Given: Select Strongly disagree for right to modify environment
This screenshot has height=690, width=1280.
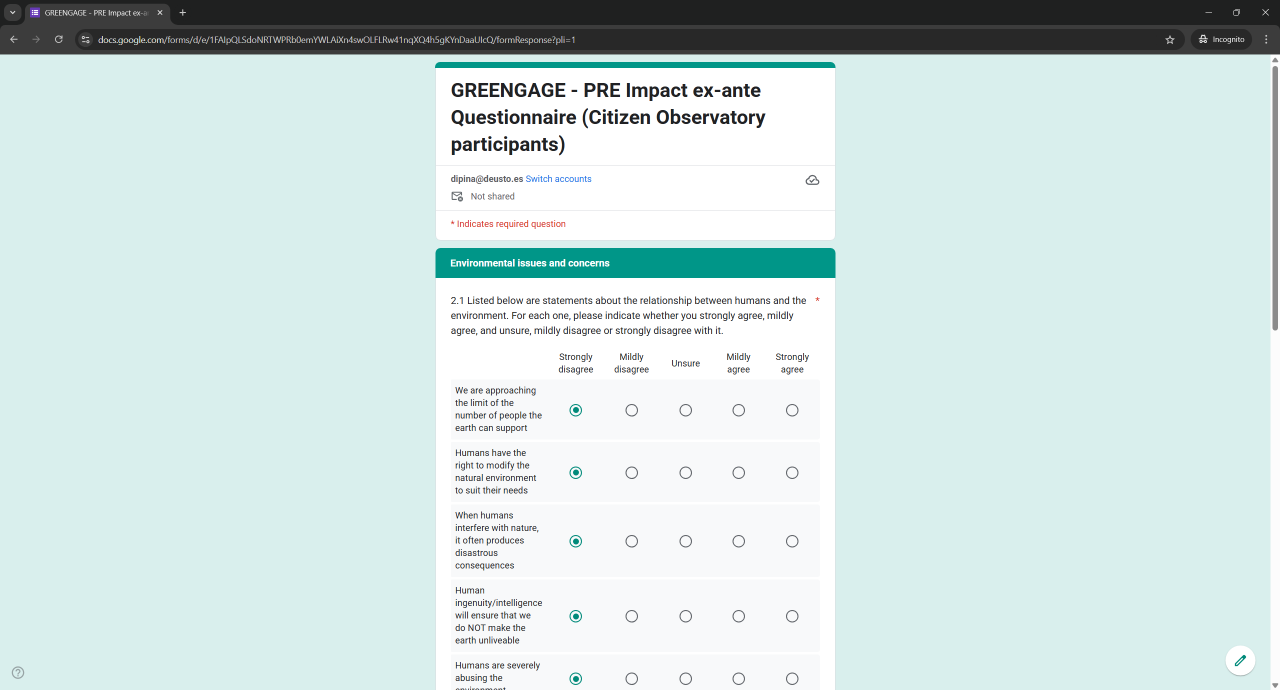Looking at the screenshot, I should point(576,472).
